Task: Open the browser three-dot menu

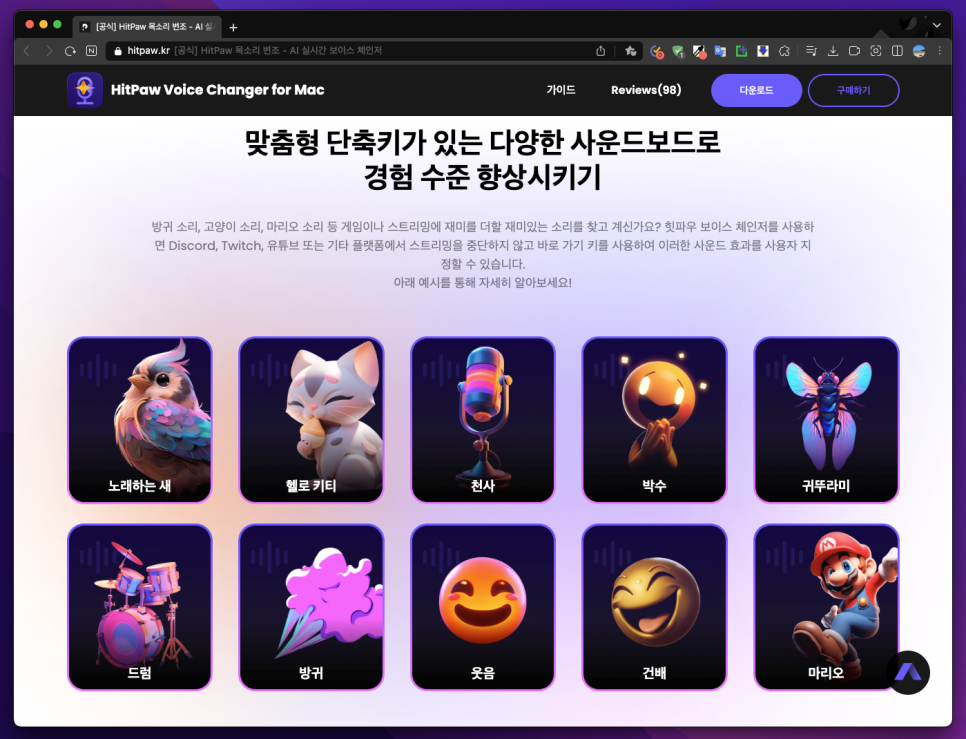Action: [940, 51]
